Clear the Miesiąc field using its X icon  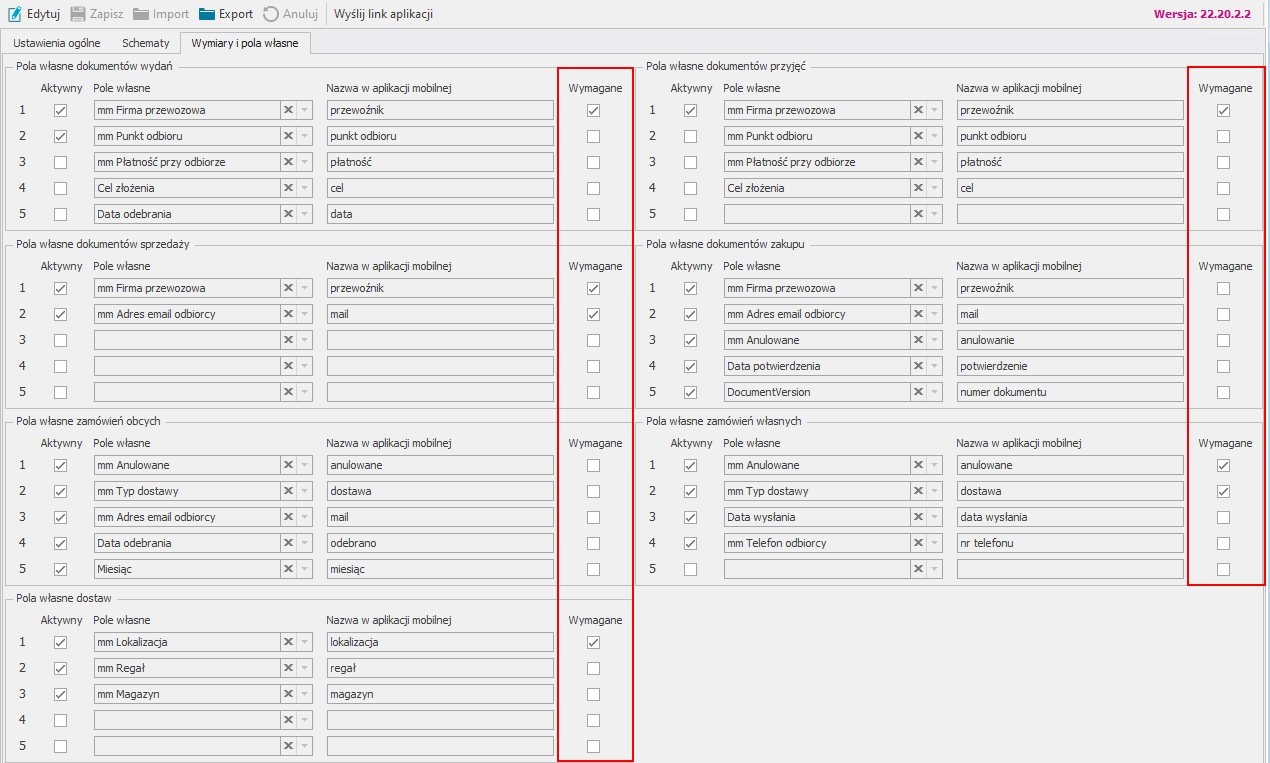pos(288,569)
